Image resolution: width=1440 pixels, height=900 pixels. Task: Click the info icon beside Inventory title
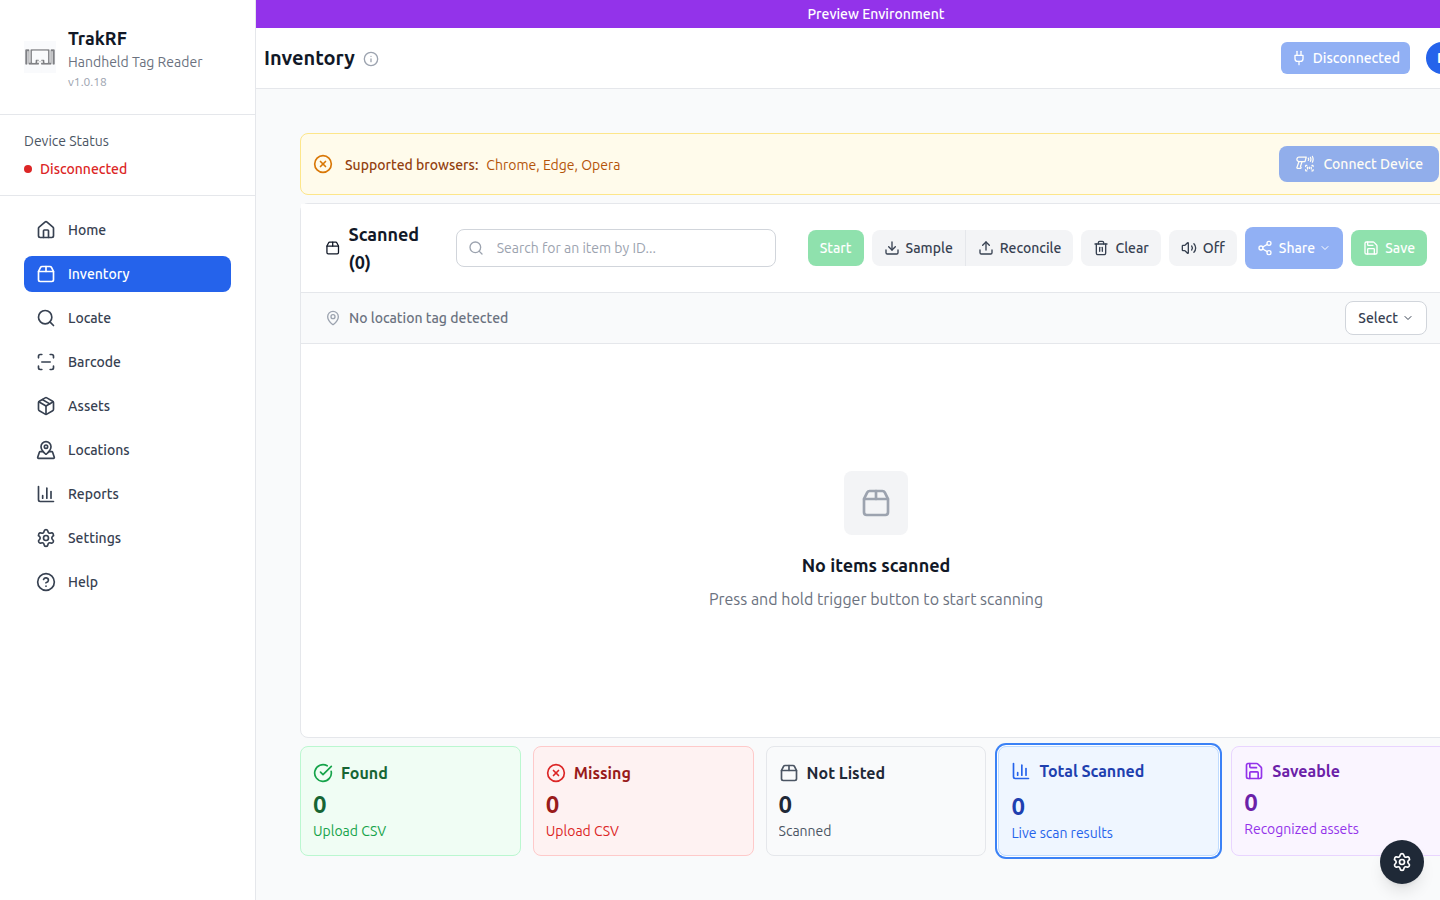[x=371, y=59]
